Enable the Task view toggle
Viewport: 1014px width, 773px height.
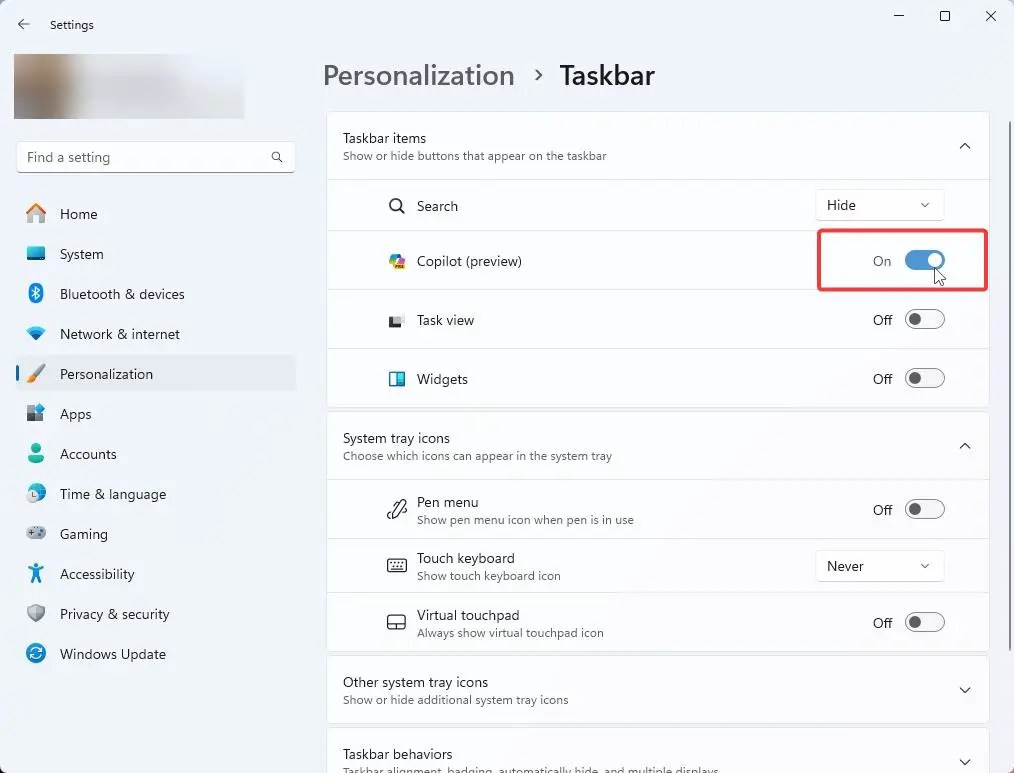[x=924, y=320]
